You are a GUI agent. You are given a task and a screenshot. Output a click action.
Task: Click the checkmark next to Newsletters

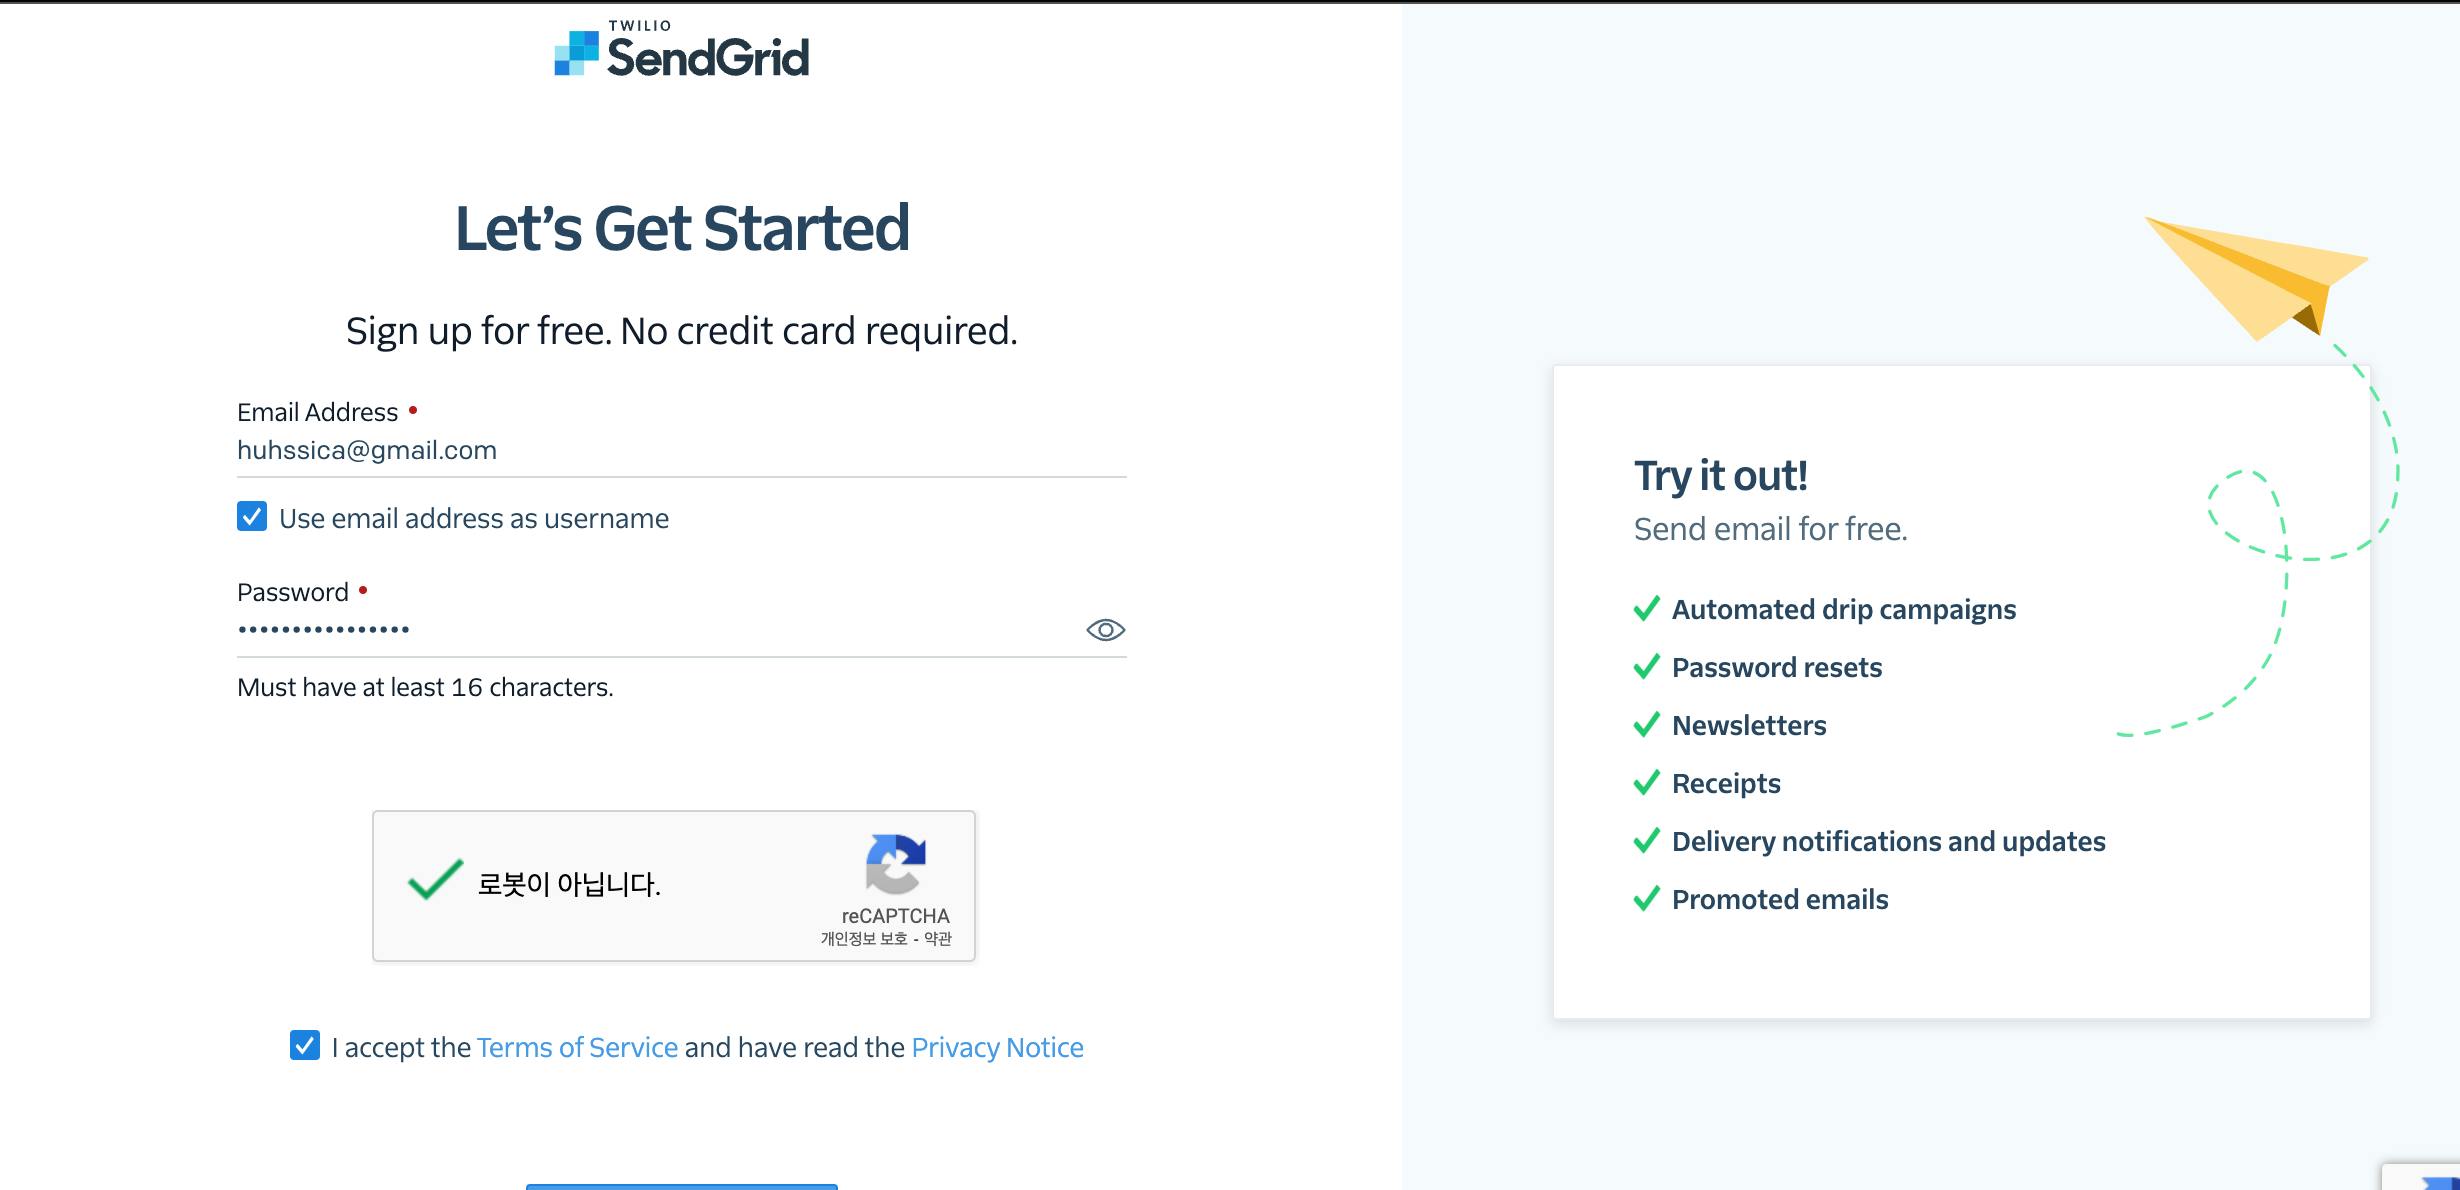pyautogui.click(x=1646, y=725)
